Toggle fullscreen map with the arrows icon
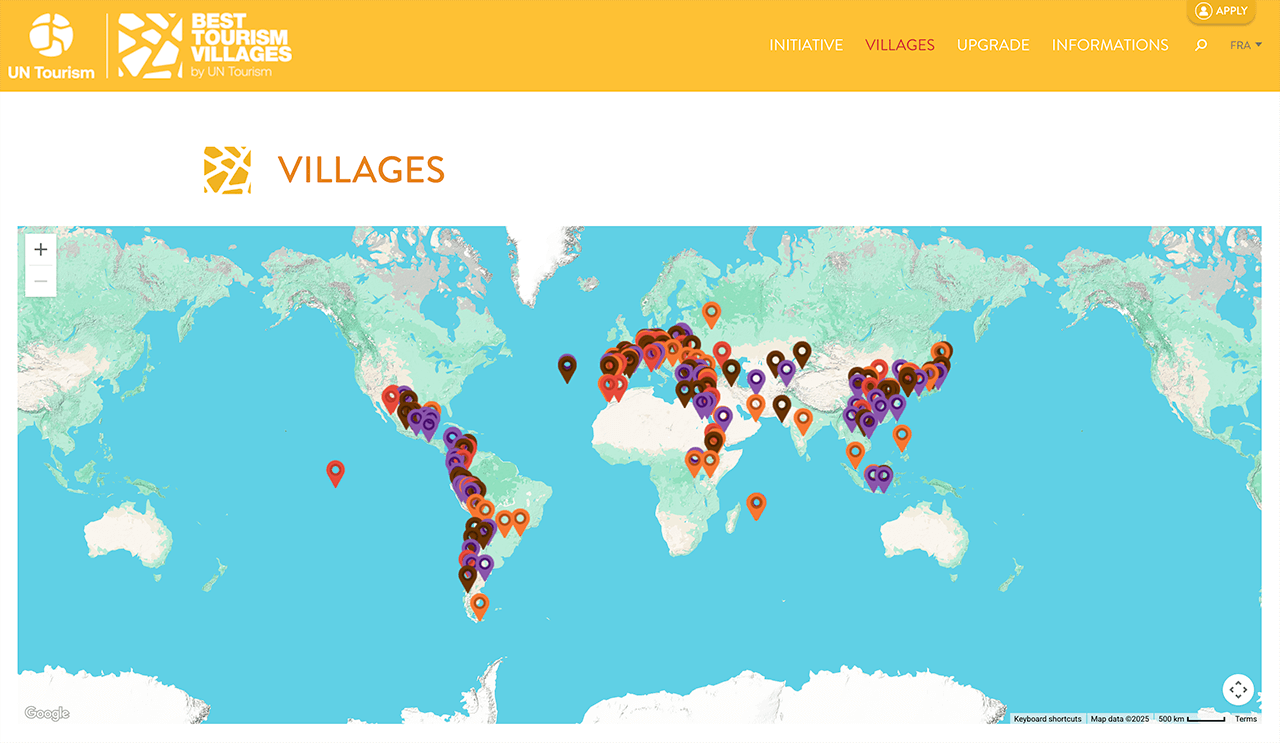This screenshot has width=1280, height=743. click(1238, 689)
